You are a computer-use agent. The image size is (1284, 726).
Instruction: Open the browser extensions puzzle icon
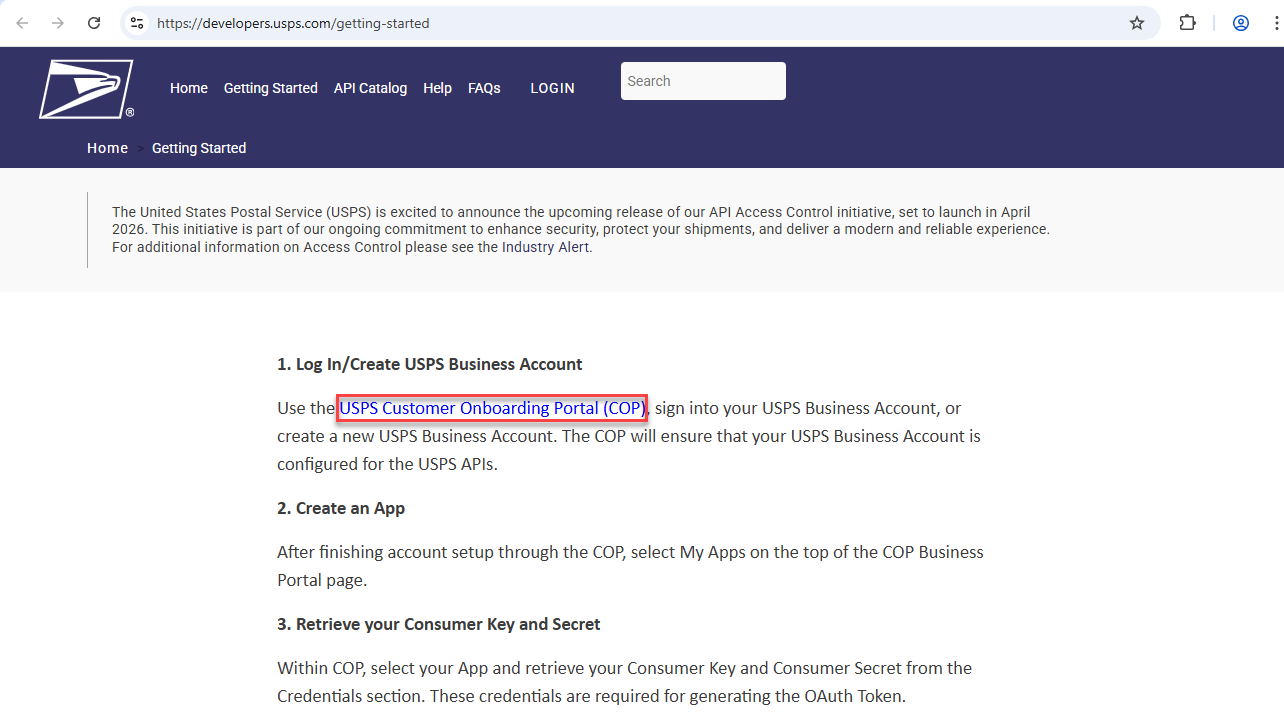tap(1187, 22)
